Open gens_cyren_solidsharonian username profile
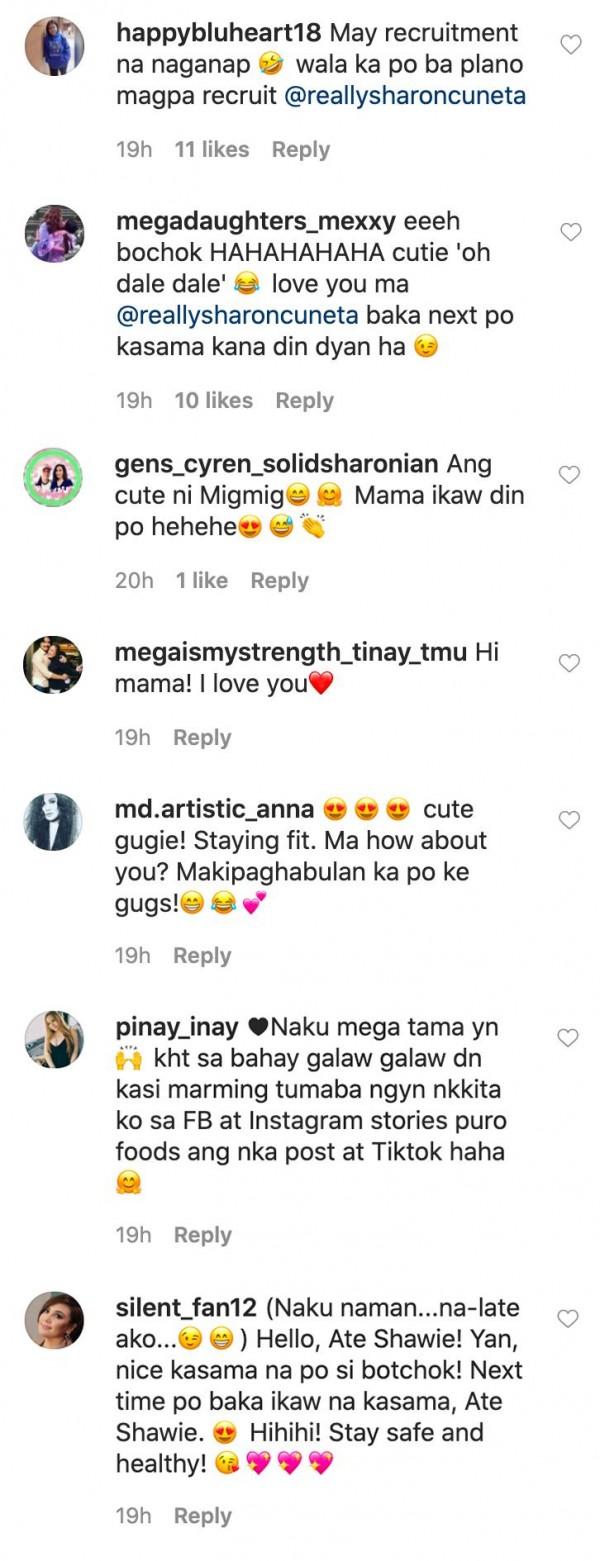The width and height of the screenshot is (600, 1561). coord(276,464)
